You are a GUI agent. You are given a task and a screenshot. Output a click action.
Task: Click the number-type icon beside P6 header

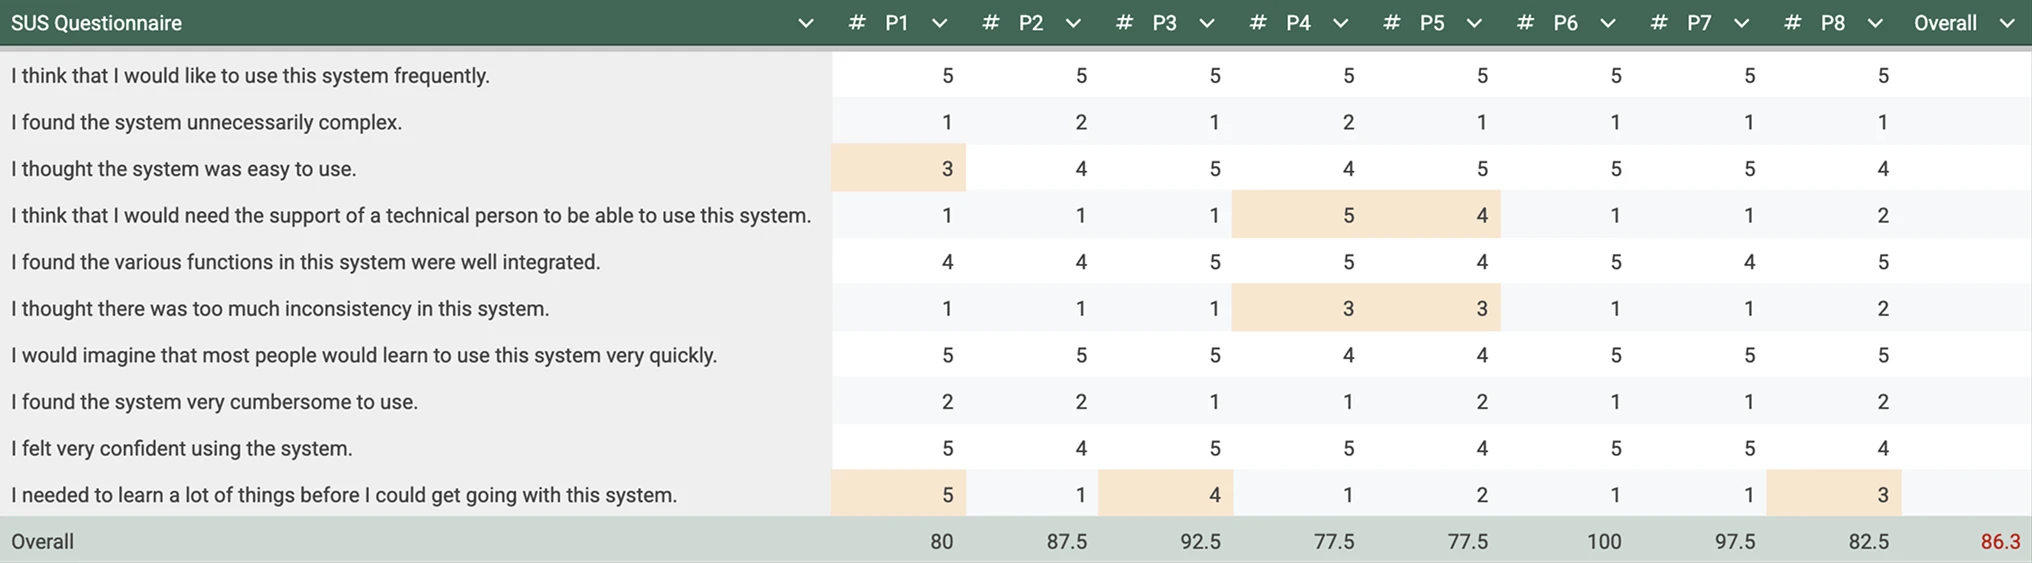pos(1525,23)
